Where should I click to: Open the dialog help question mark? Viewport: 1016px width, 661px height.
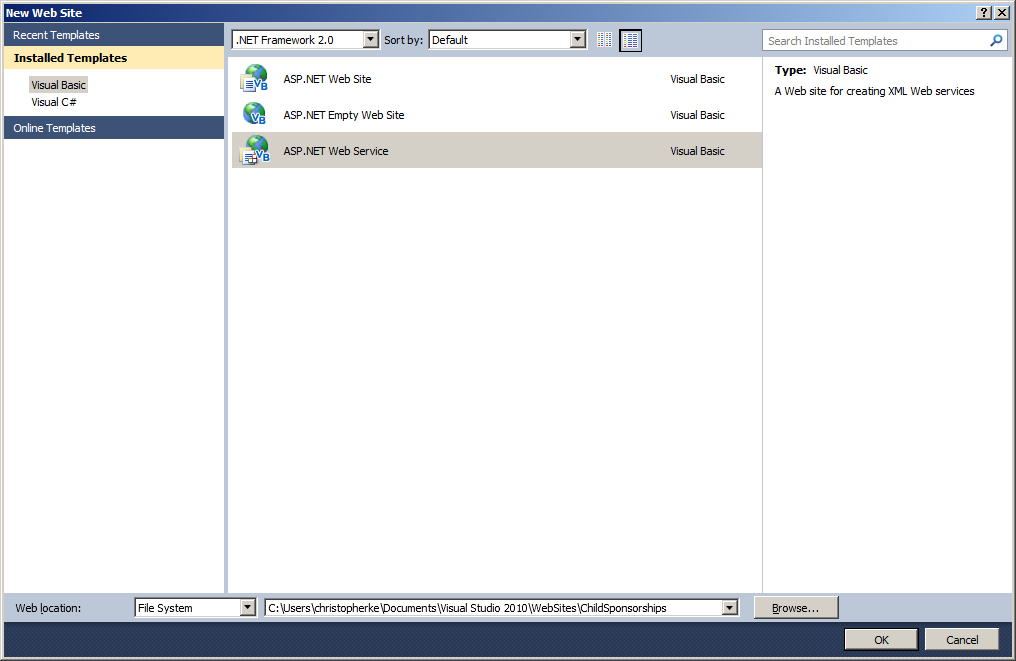point(984,13)
